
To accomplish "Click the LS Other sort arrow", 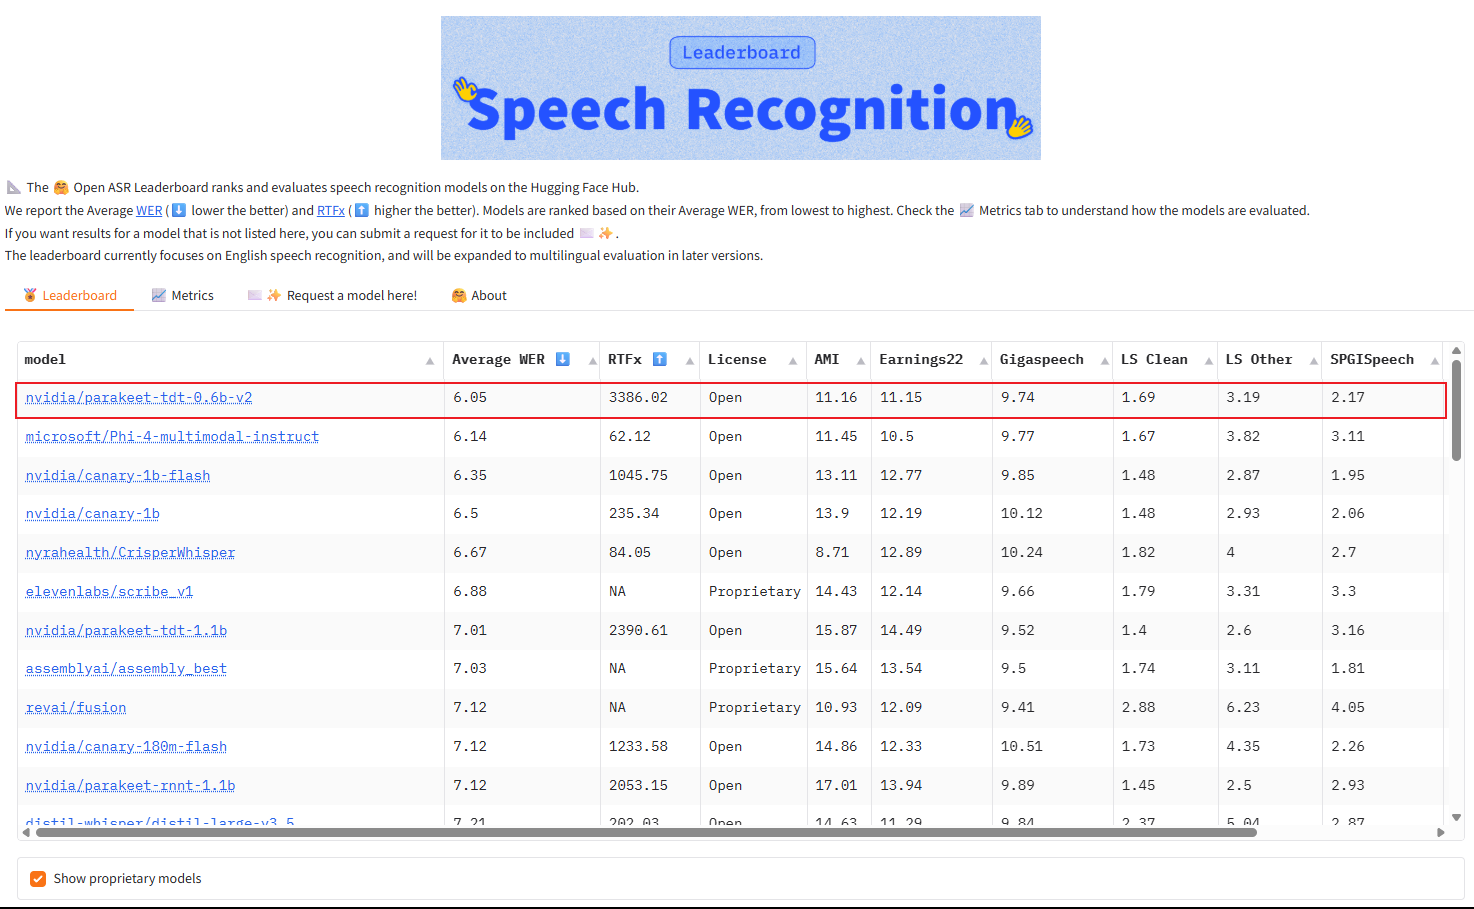I will tap(1313, 361).
